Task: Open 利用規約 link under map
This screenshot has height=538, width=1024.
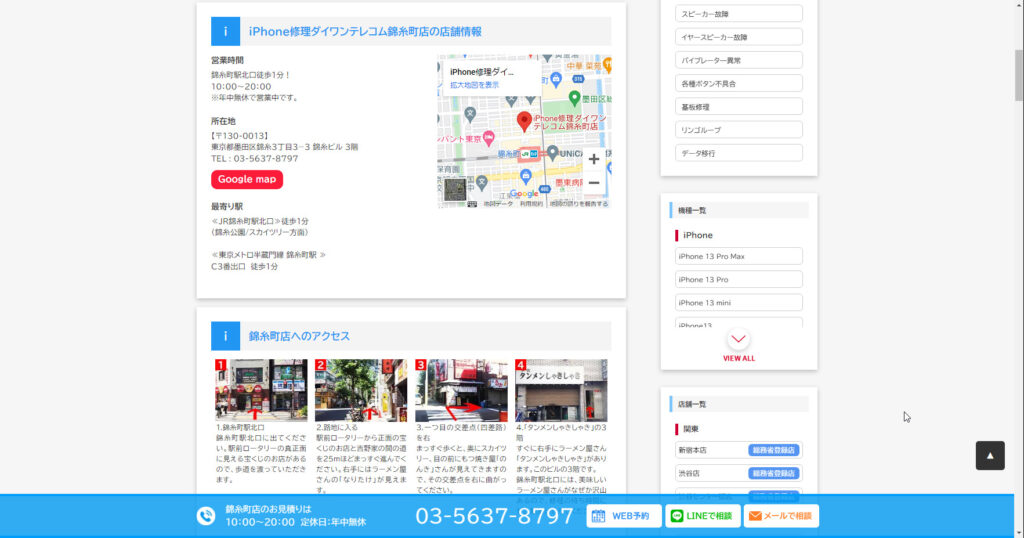Action: click(x=531, y=204)
